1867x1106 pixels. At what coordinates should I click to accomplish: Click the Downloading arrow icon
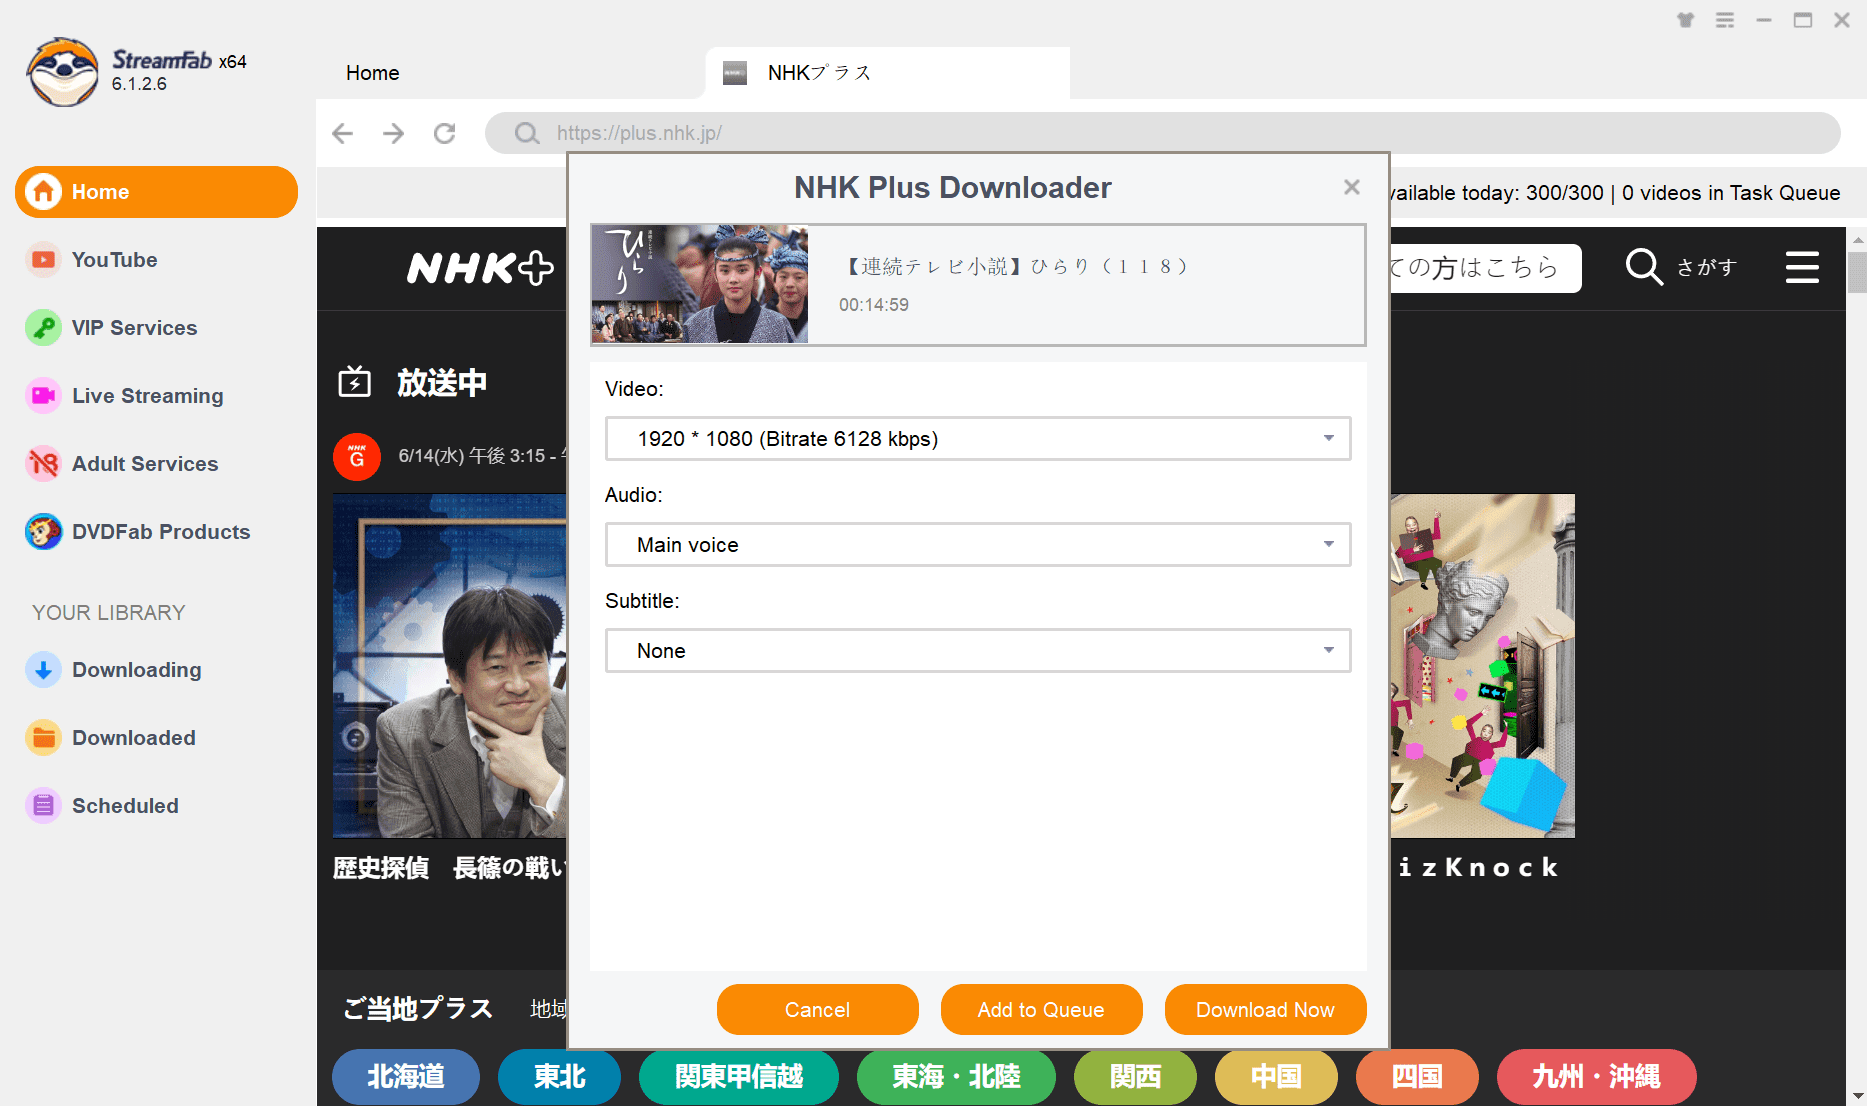(43, 670)
